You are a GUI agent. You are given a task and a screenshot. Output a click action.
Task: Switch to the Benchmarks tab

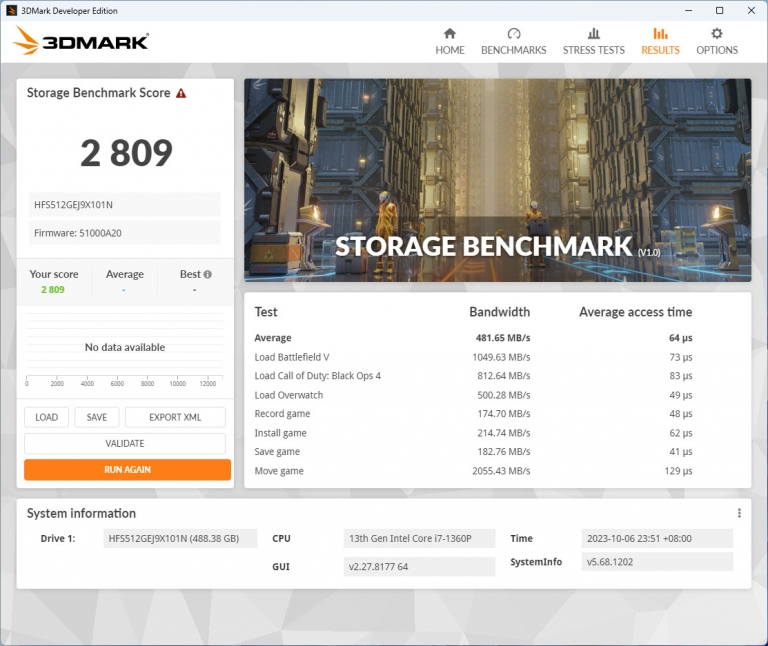click(x=513, y=42)
